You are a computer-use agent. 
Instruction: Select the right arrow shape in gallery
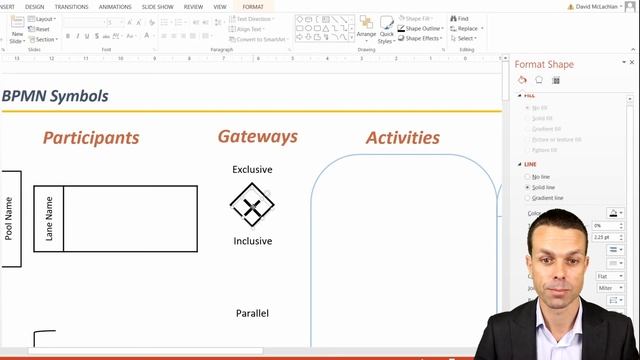(300, 37)
